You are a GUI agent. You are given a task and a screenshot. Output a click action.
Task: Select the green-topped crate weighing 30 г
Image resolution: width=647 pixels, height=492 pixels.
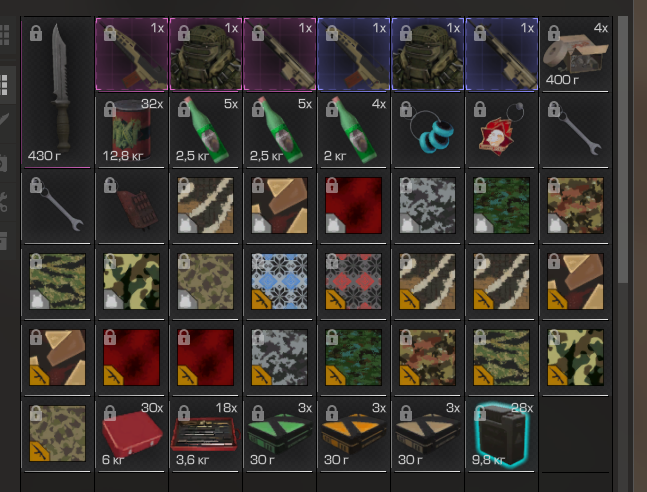279,434
